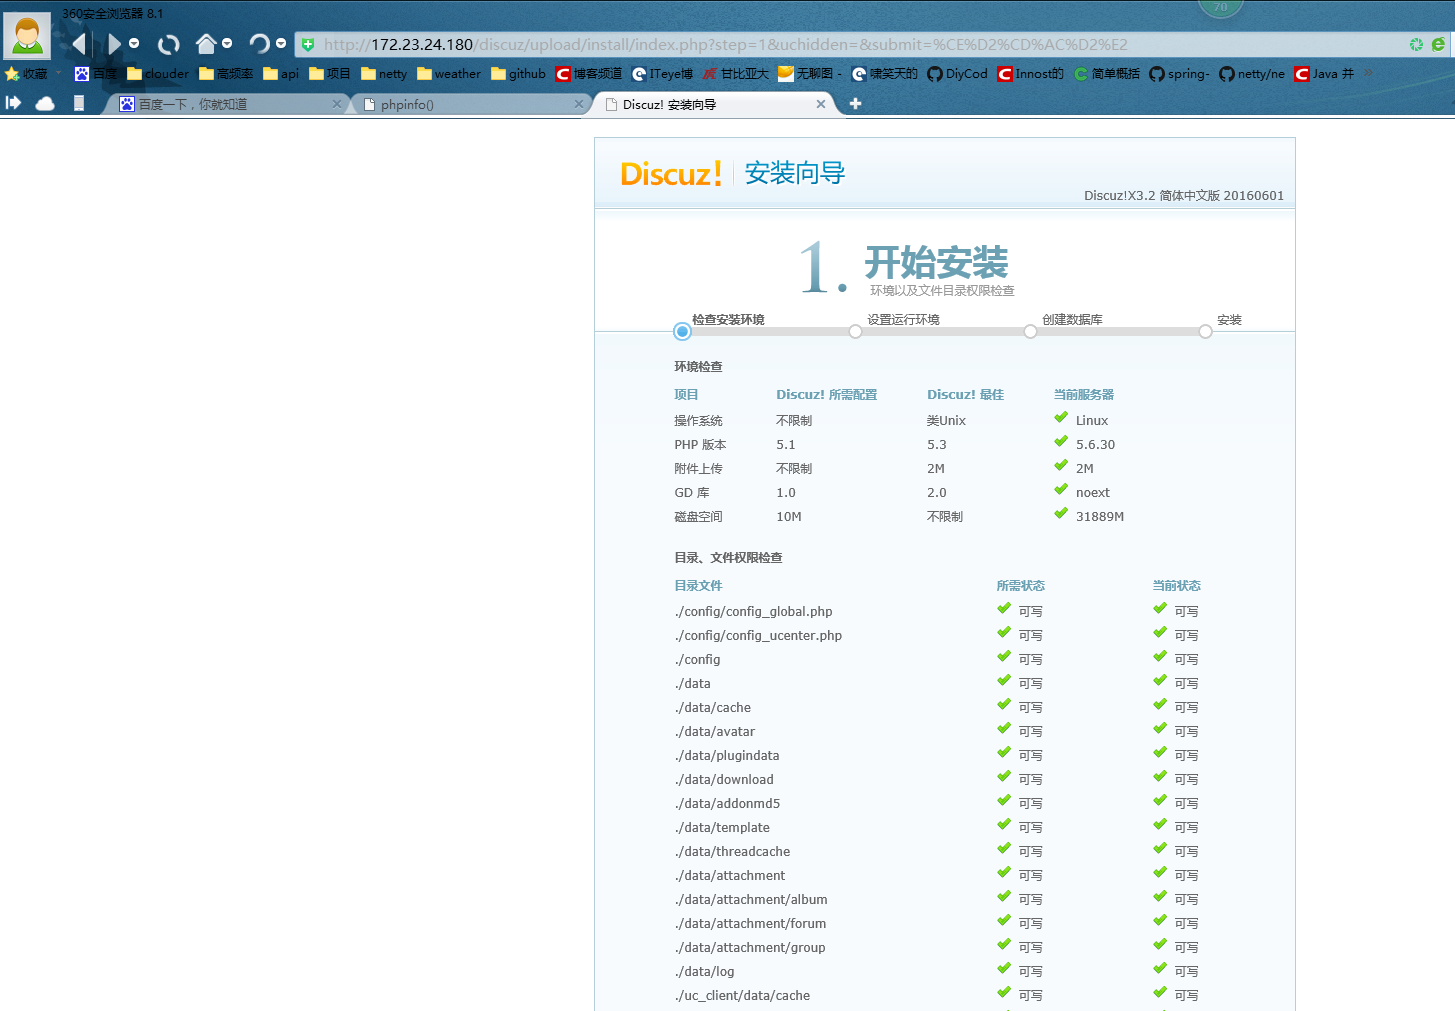Screen dimensions: 1455x1011
Task: Click the ./config/config_global.php row text
Action: (753, 611)
